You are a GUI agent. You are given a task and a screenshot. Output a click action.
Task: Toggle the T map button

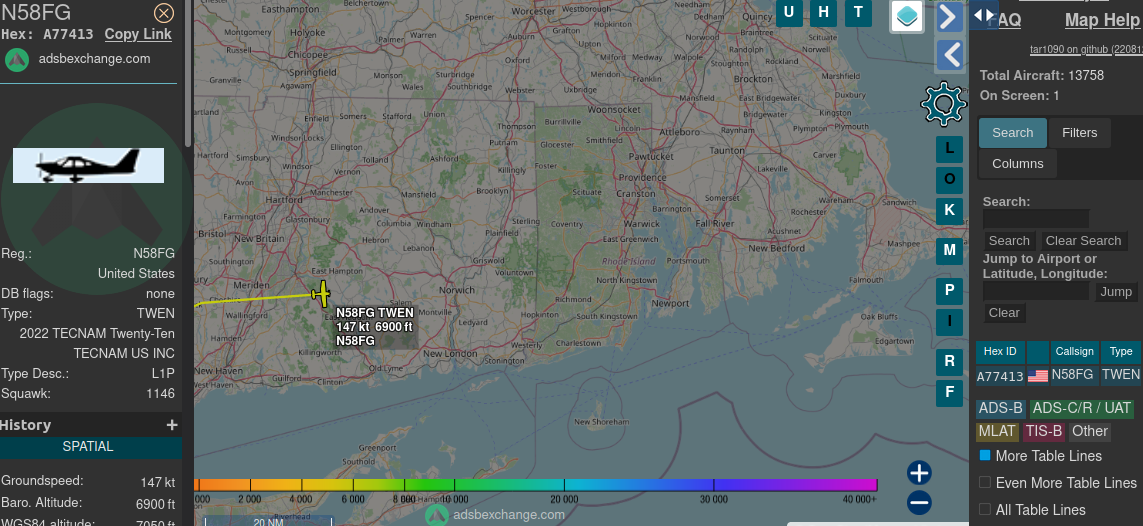(859, 12)
